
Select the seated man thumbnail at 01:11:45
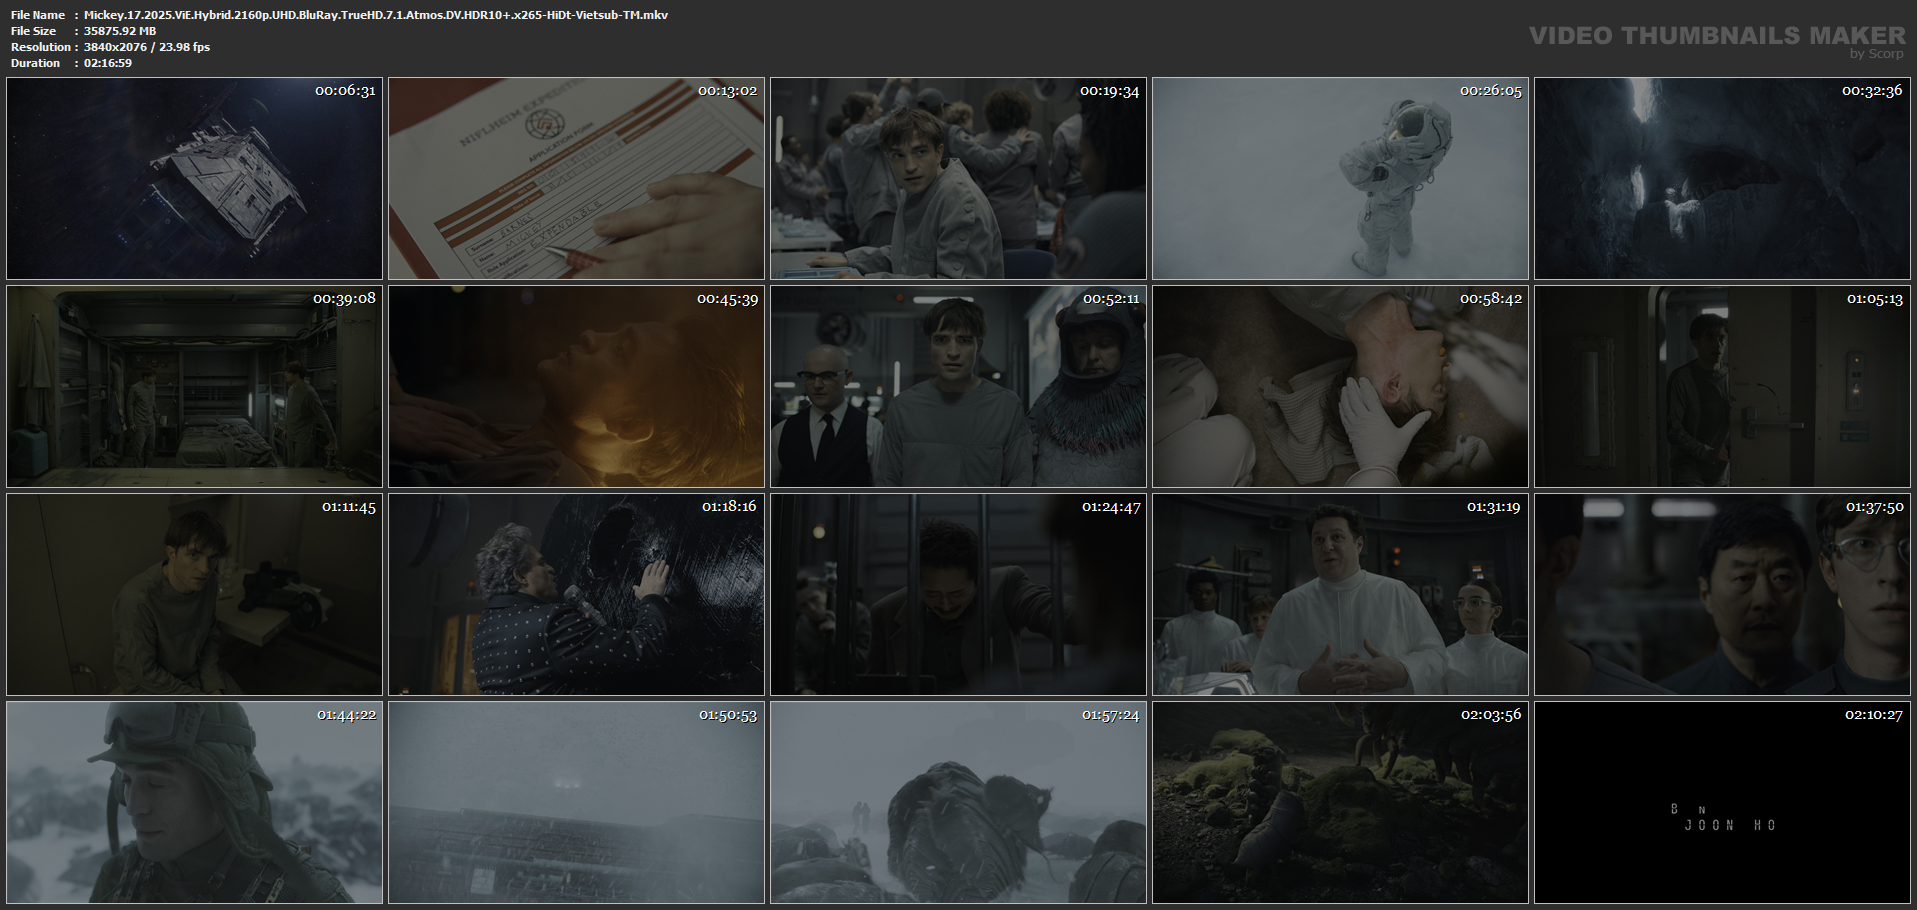pyautogui.click(x=194, y=594)
